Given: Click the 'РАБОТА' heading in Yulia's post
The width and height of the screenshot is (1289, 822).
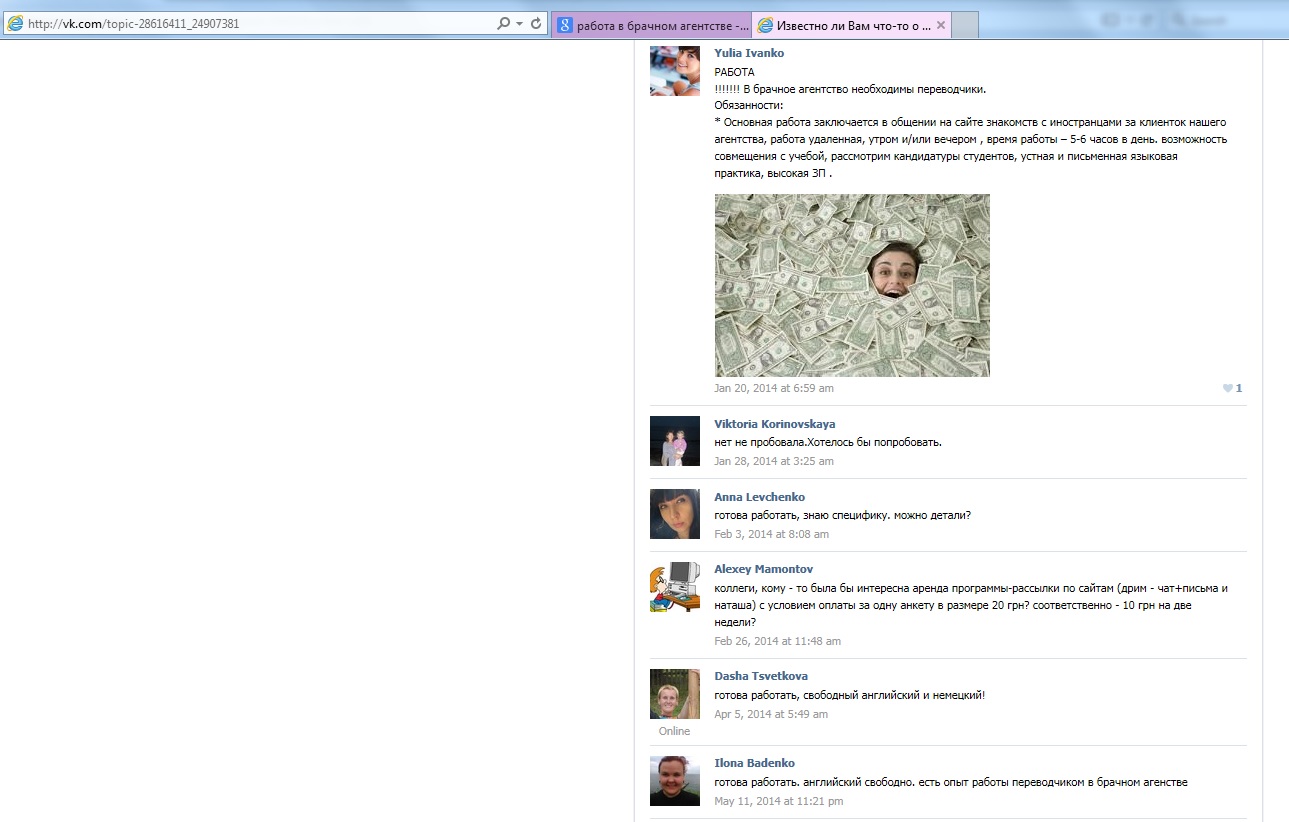Looking at the screenshot, I should tap(735, 72).
